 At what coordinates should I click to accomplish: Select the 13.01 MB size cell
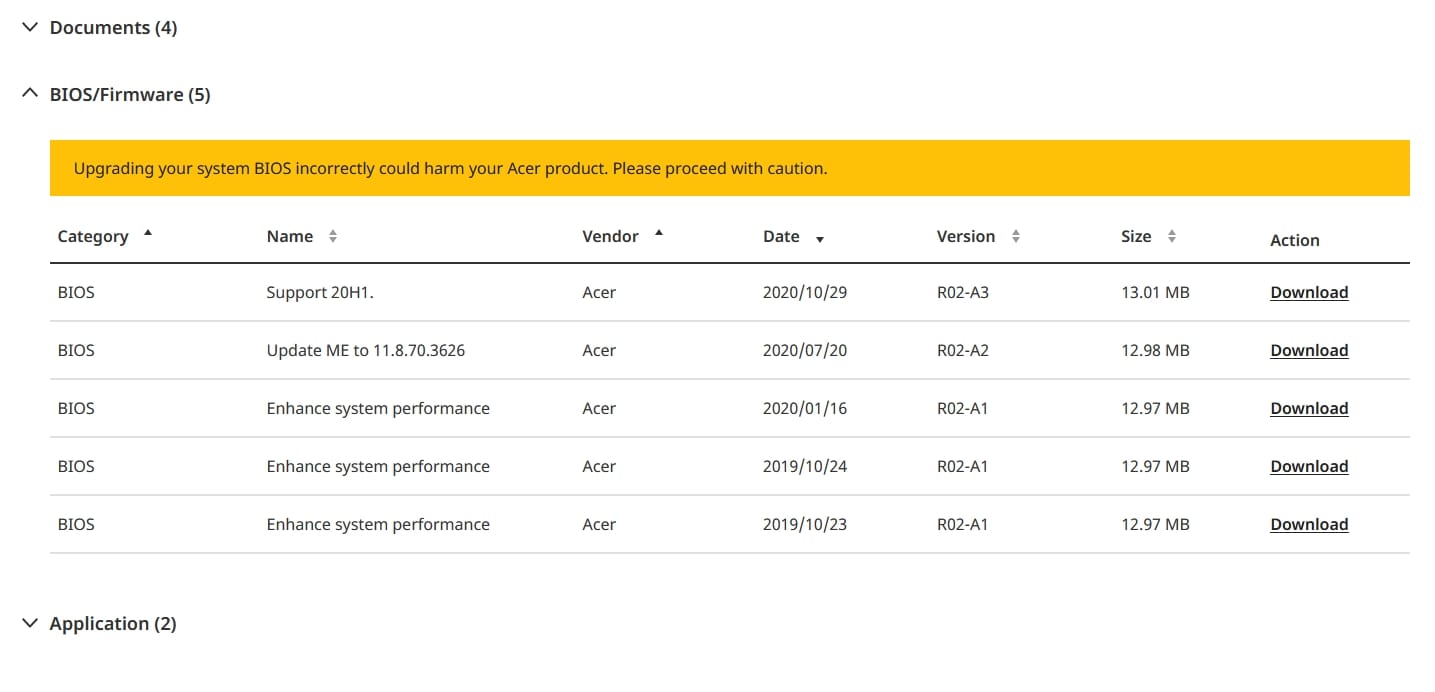click(1155, 293)
